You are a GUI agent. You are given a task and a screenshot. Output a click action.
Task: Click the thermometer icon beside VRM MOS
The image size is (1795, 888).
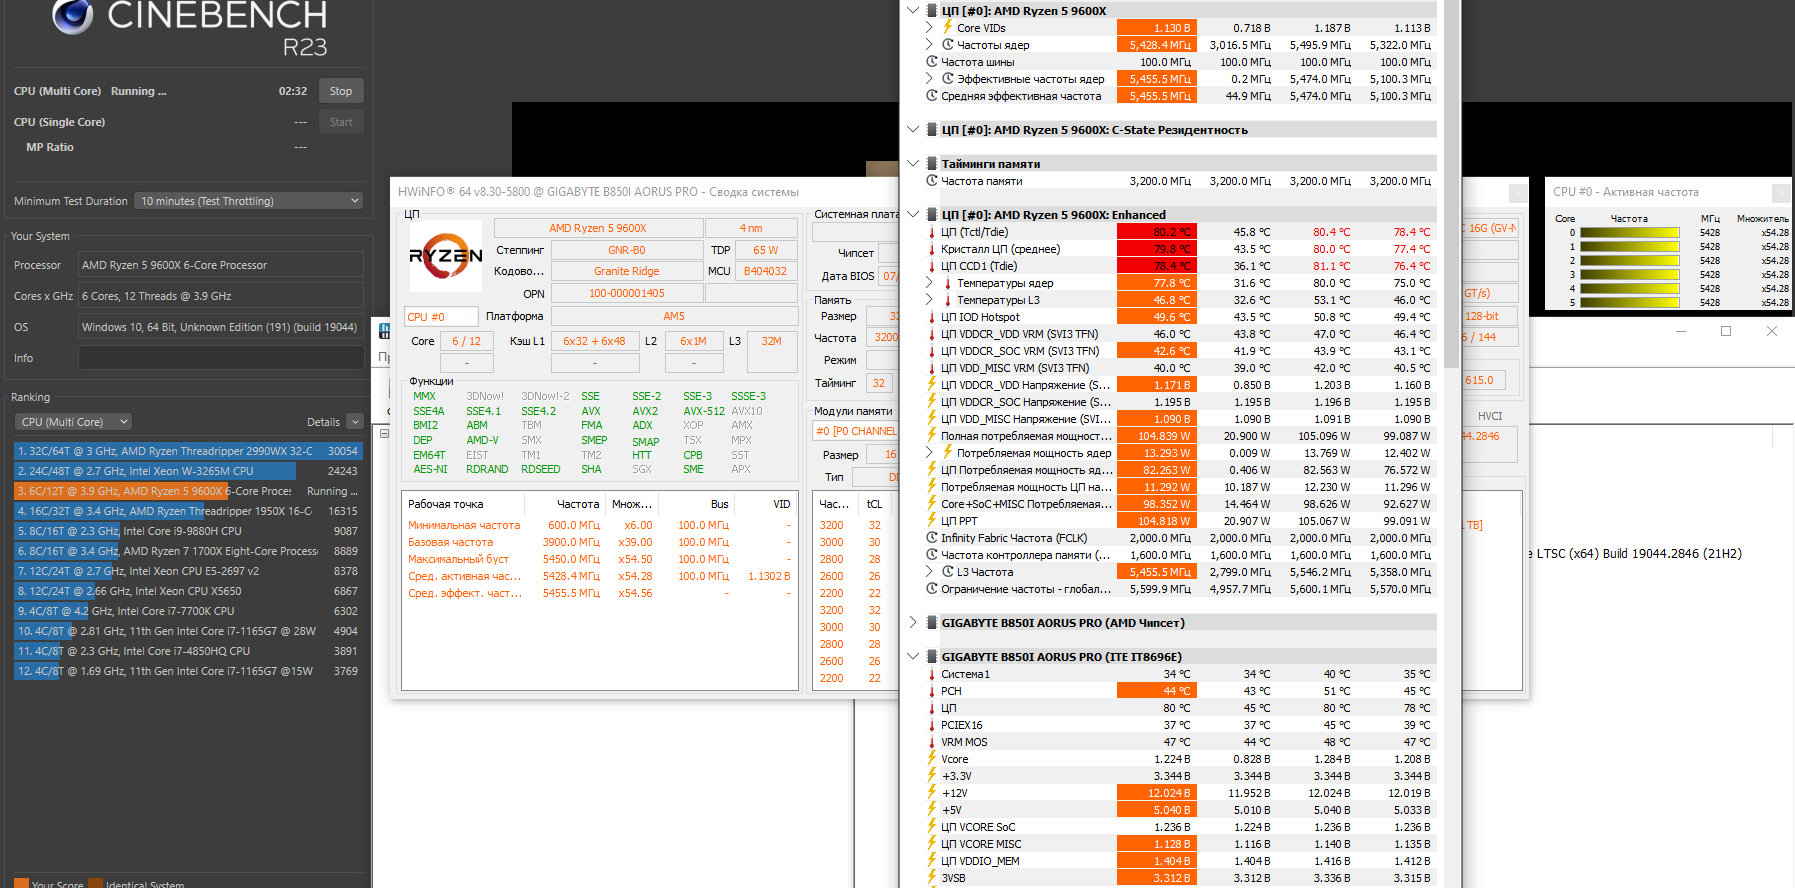(932, 742)
